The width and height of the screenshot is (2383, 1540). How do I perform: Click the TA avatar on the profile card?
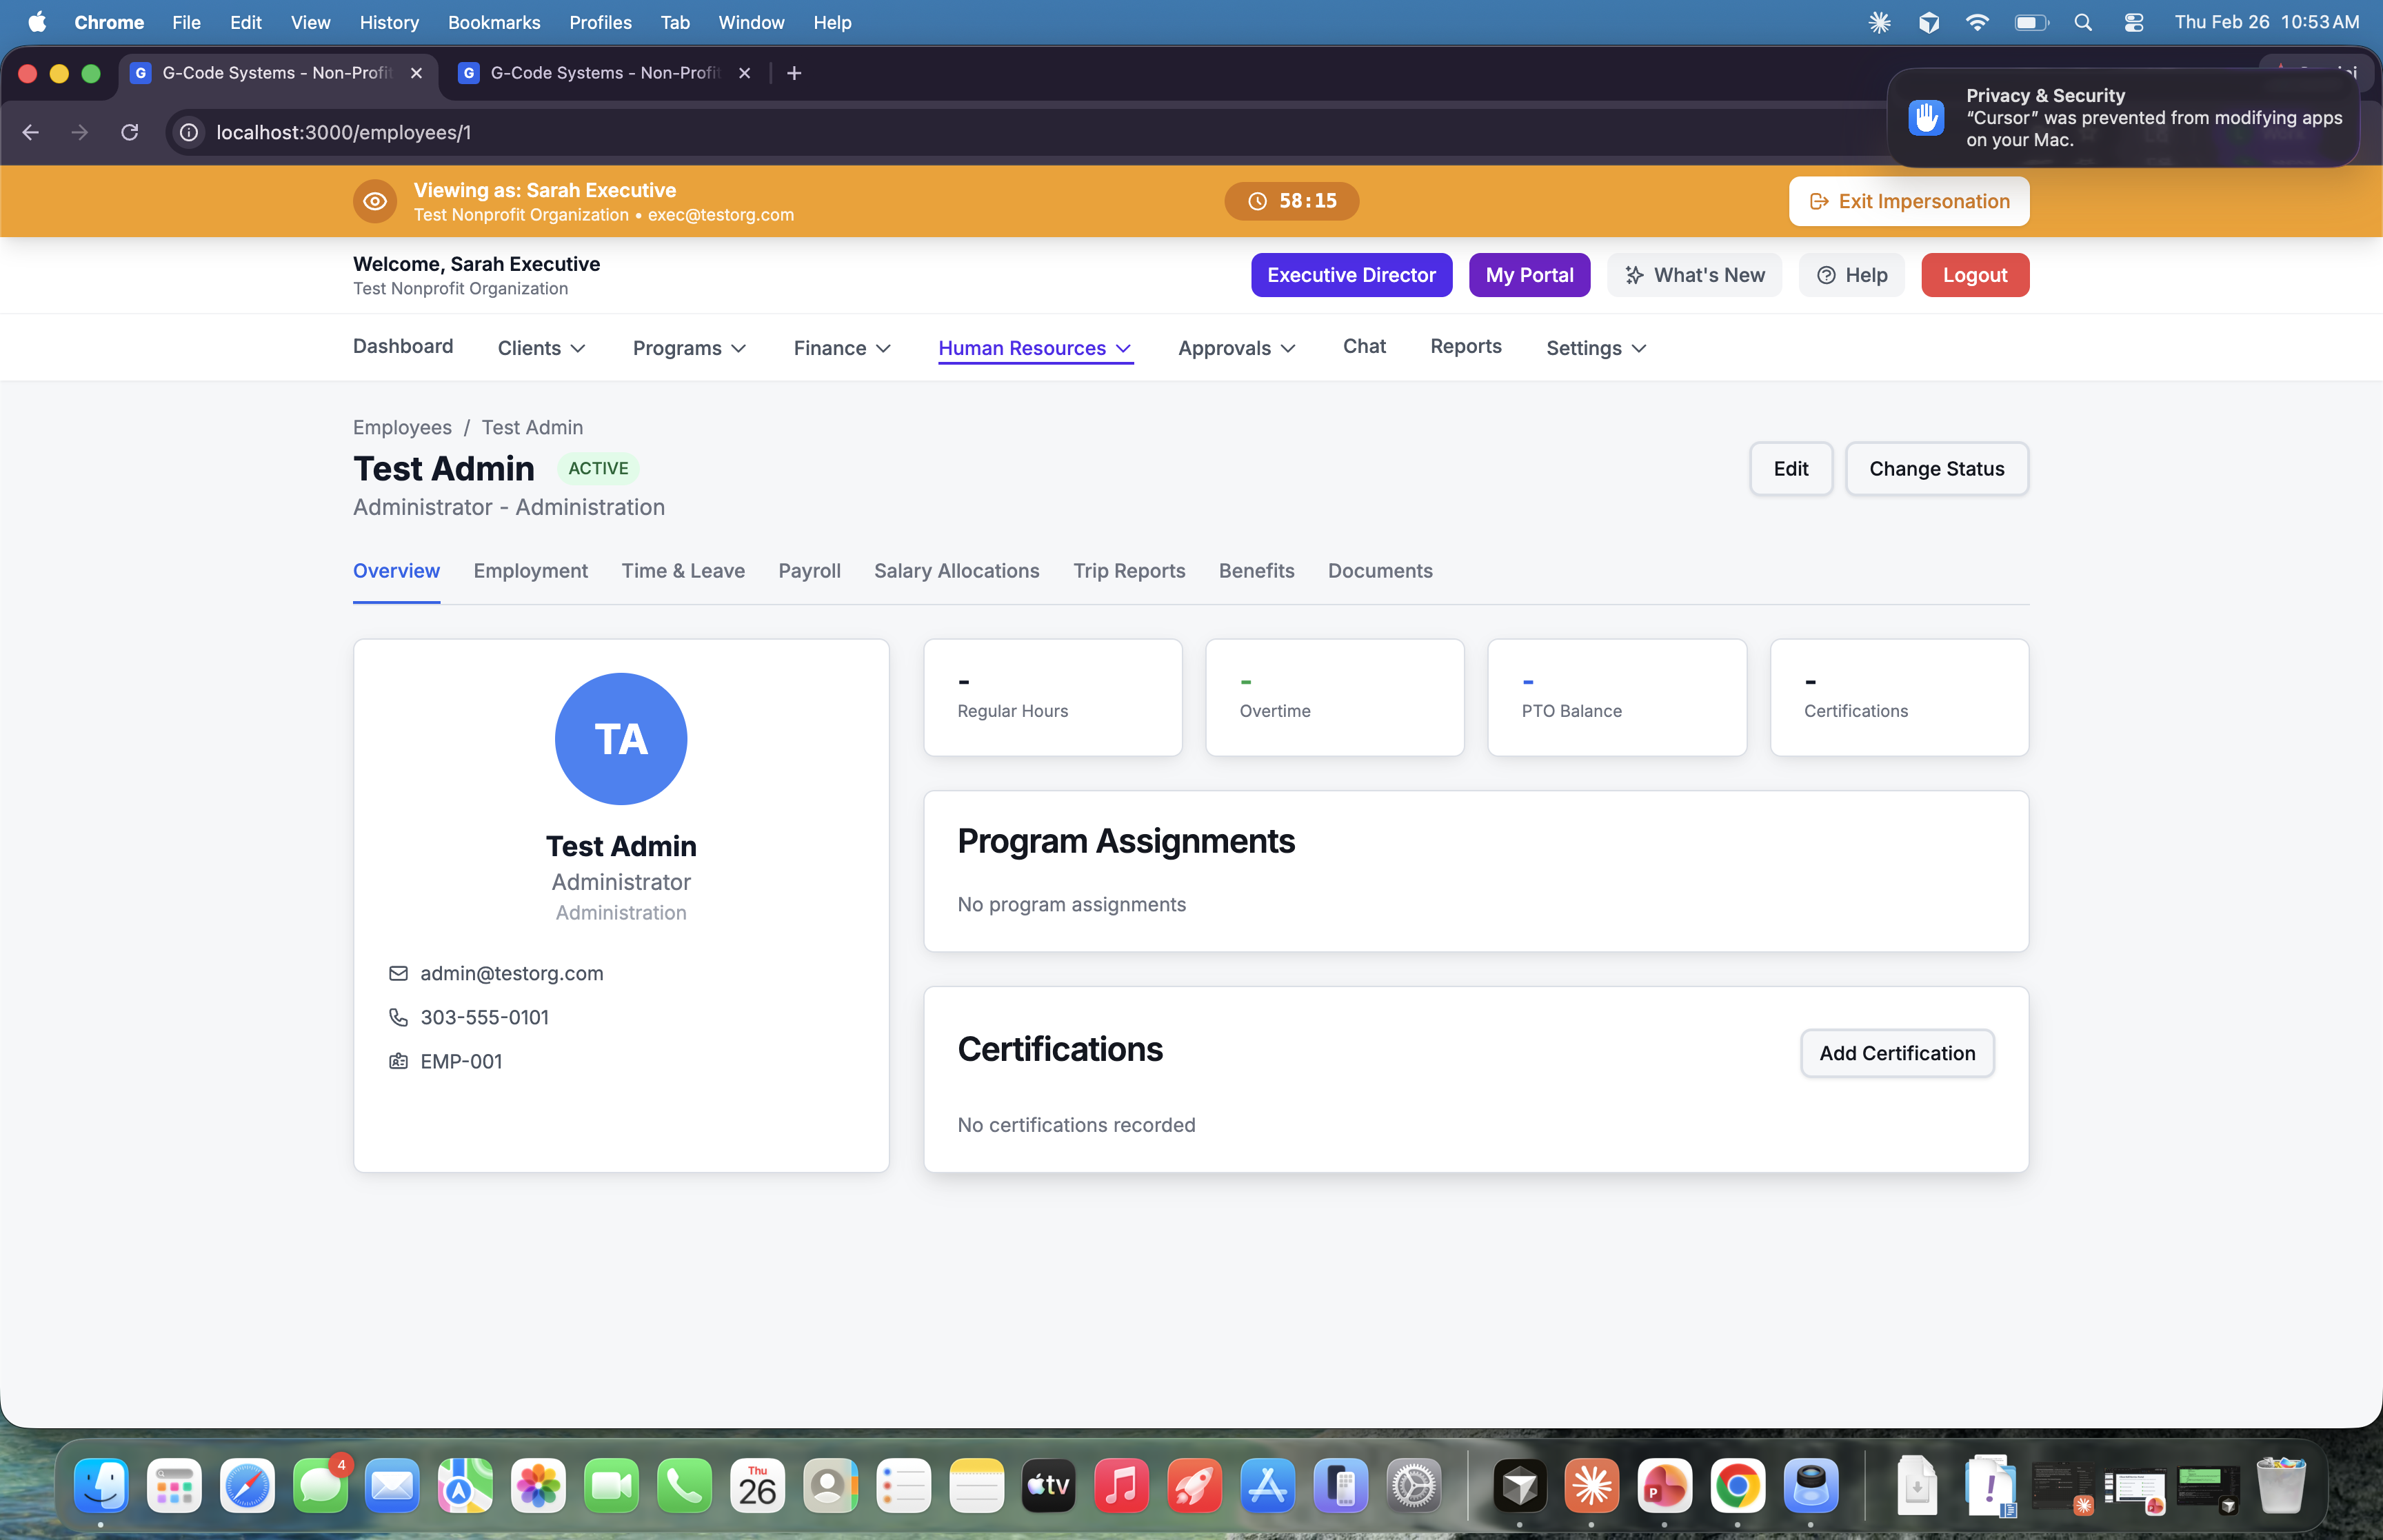point(620,739)
